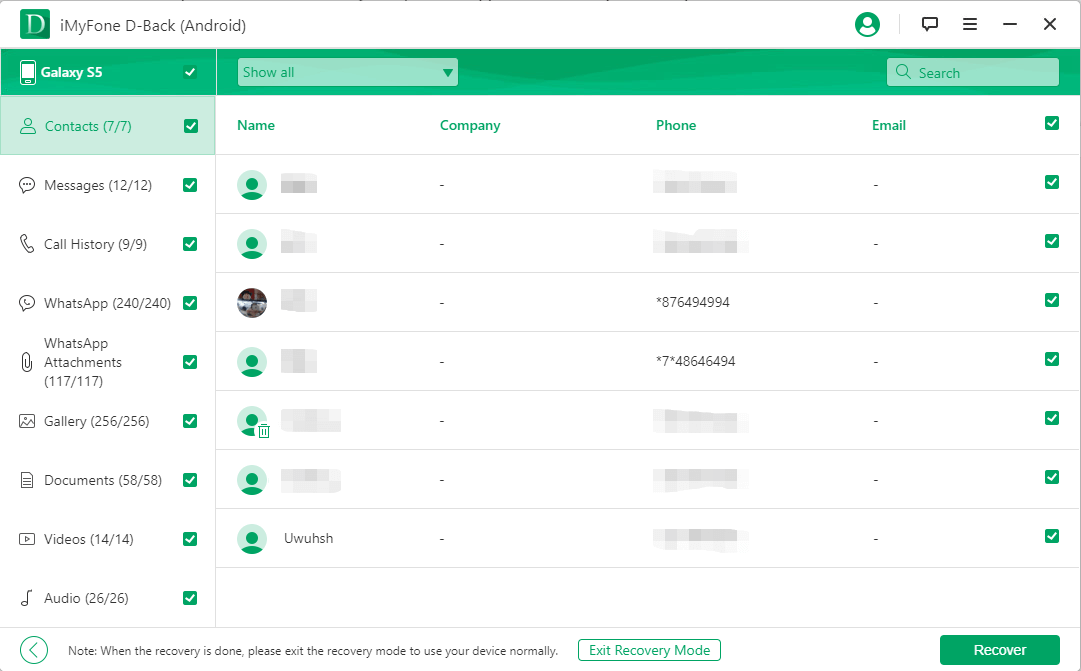This screenshot has height=671, width=1081.
Task: Click the back arrow circle icon
Action: [x=34, y=650]
